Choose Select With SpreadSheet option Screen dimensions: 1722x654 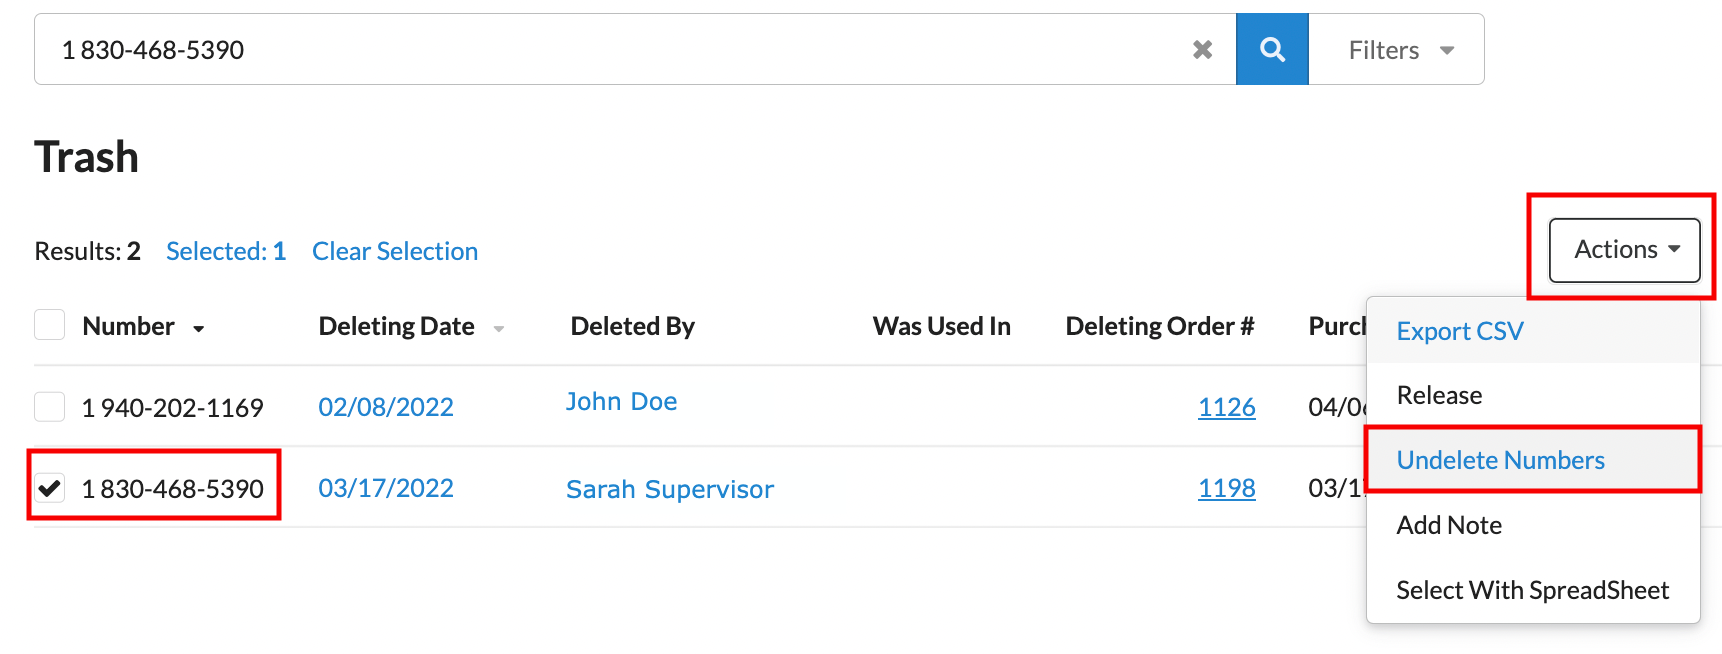click(x=1534, y=590)
